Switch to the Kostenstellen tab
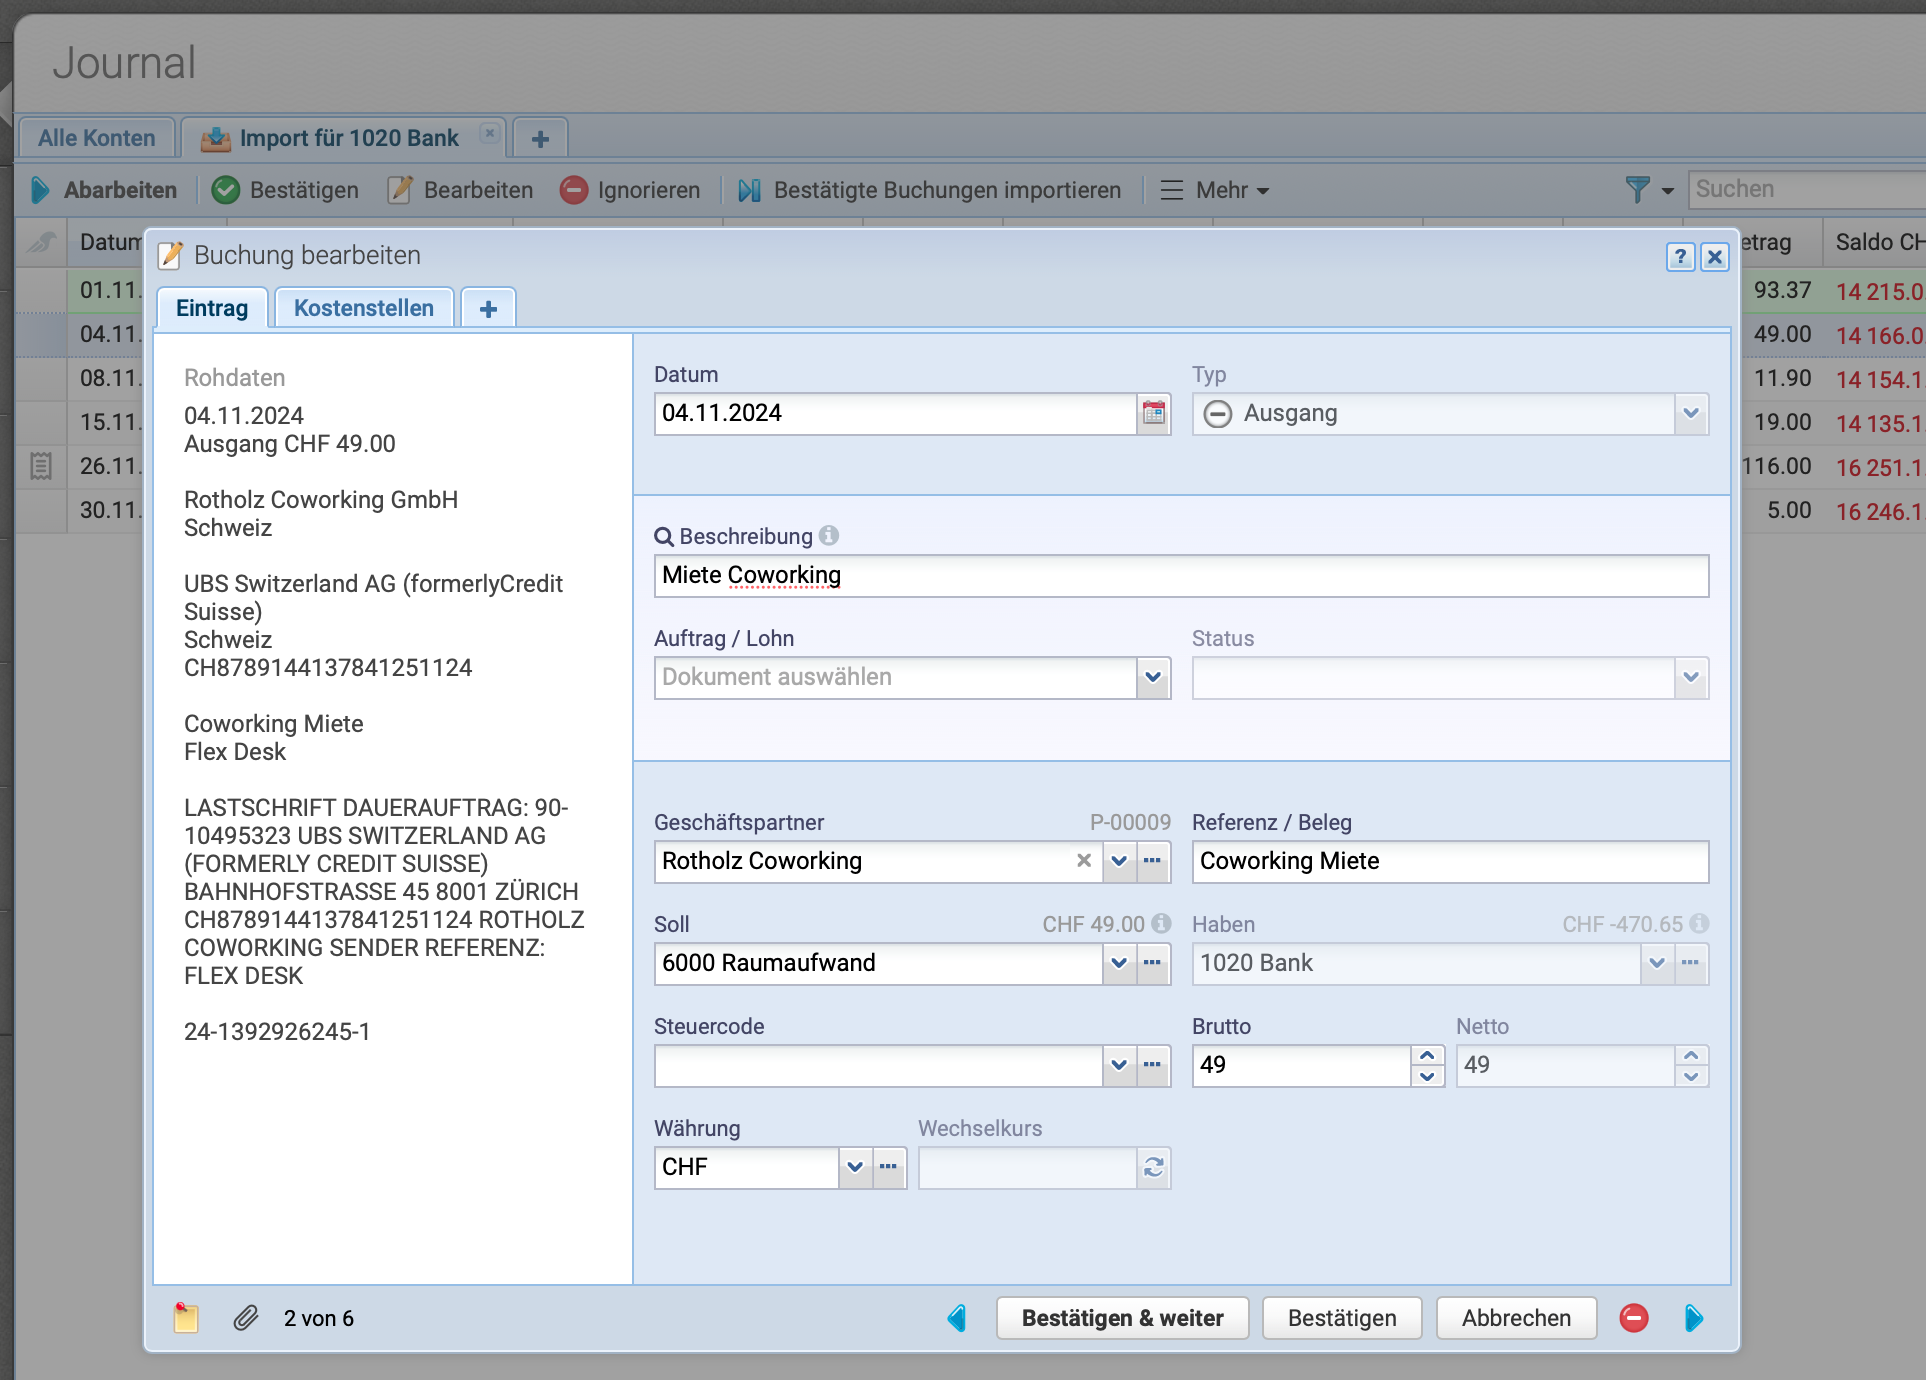Viewport: 1926px width, 1380px height. coord(364,308)
